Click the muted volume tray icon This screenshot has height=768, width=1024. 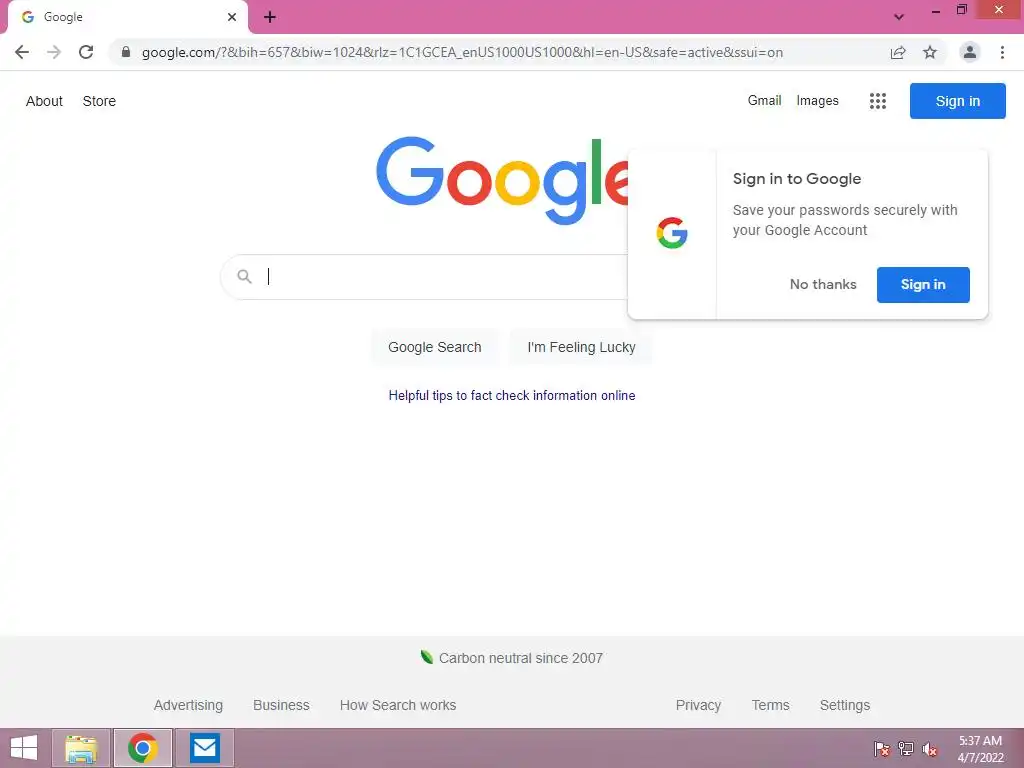point(930,749)
